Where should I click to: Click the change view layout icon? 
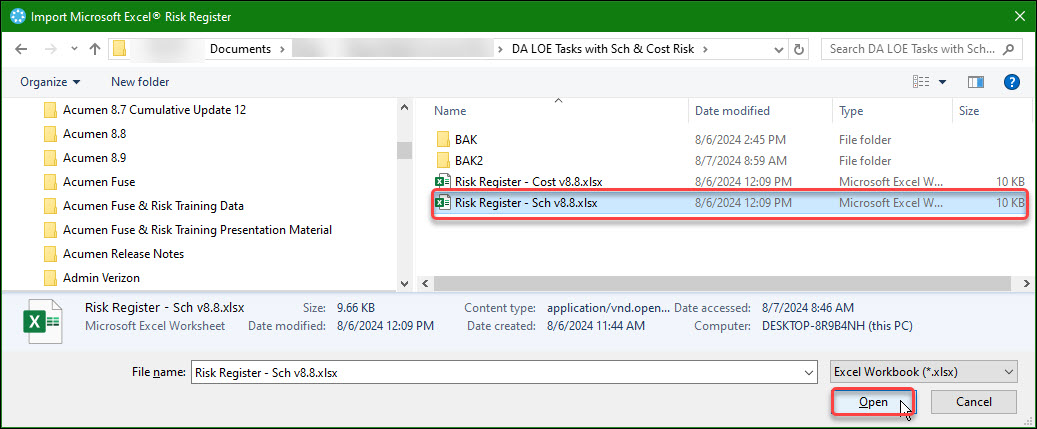click(921, 82)
